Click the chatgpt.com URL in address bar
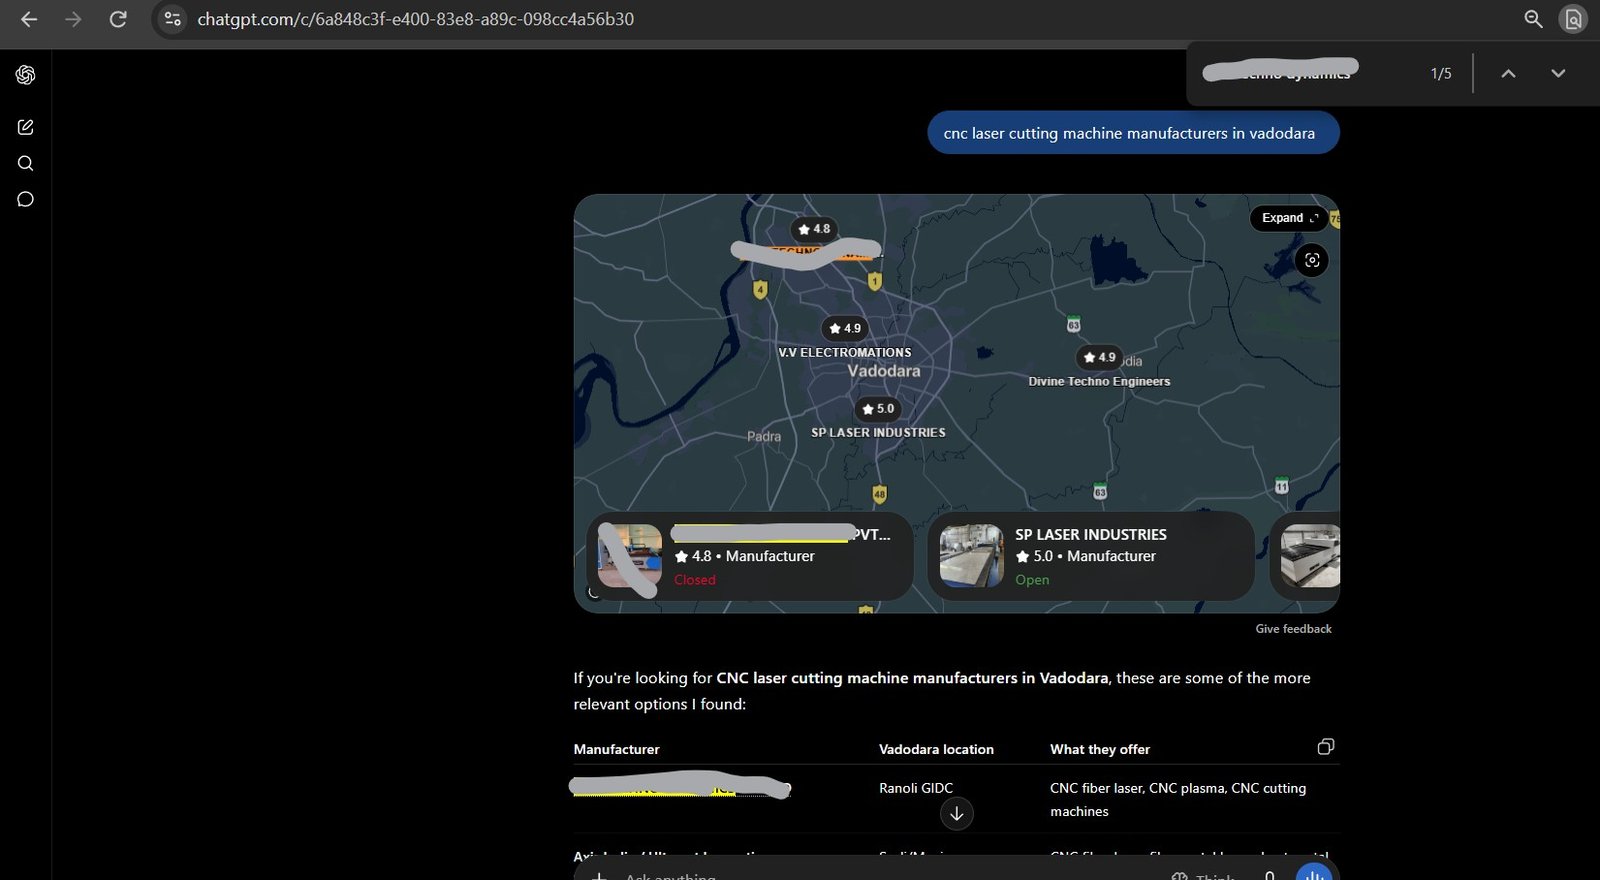1600x880 pixels. (415, 19)
